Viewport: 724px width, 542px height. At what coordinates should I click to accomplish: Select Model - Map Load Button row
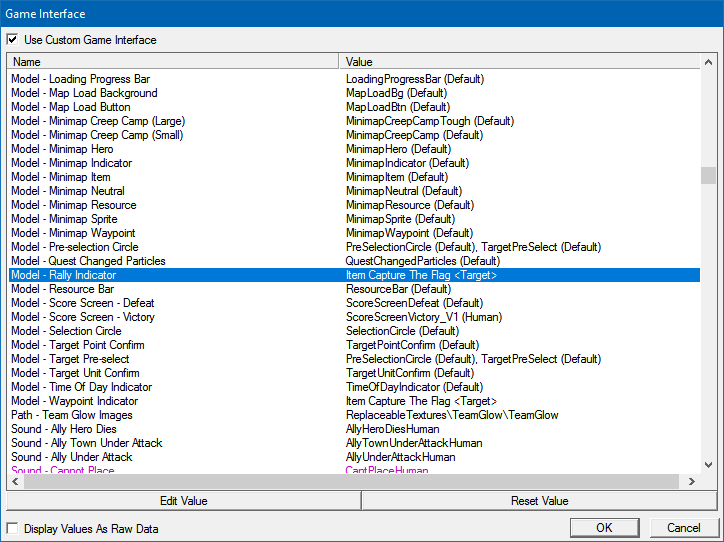(x=354, y=107)
